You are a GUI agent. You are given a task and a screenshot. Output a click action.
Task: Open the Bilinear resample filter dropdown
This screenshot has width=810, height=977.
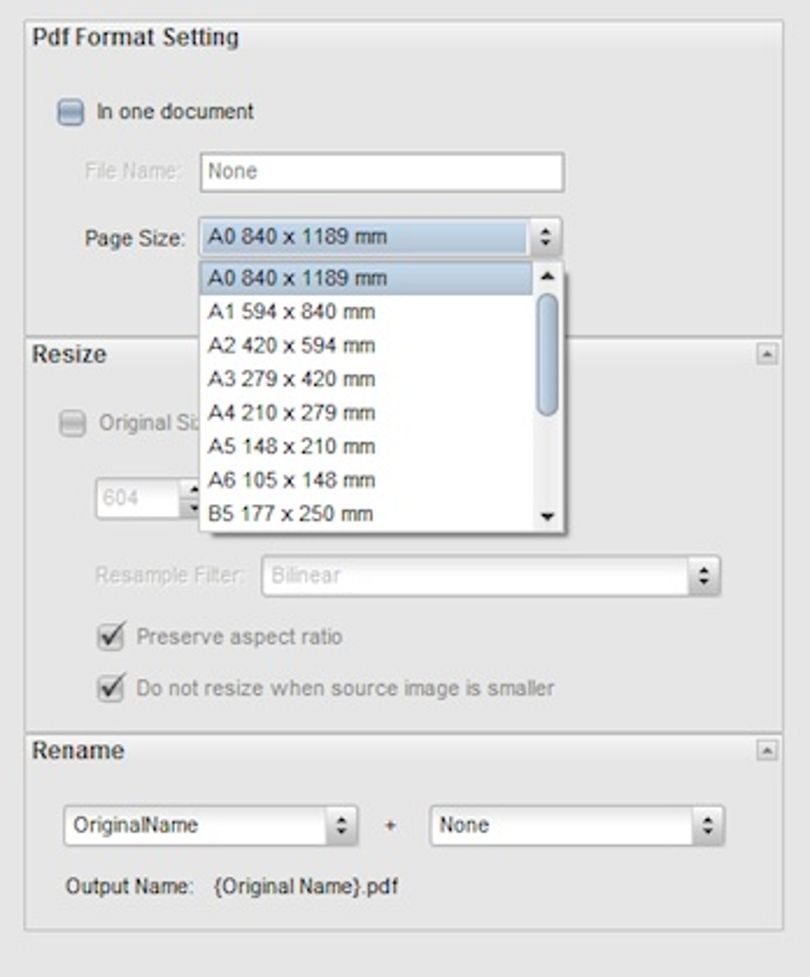(491, 575)
